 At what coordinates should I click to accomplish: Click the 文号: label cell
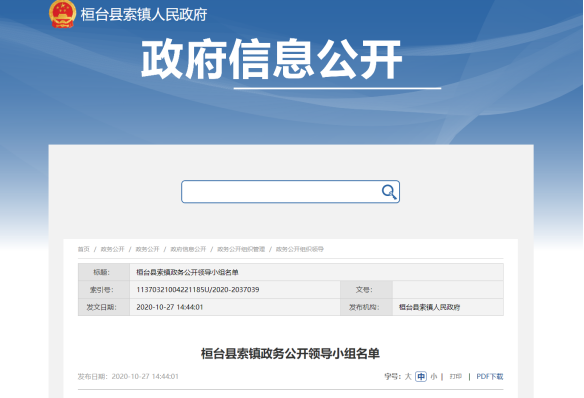366,290
